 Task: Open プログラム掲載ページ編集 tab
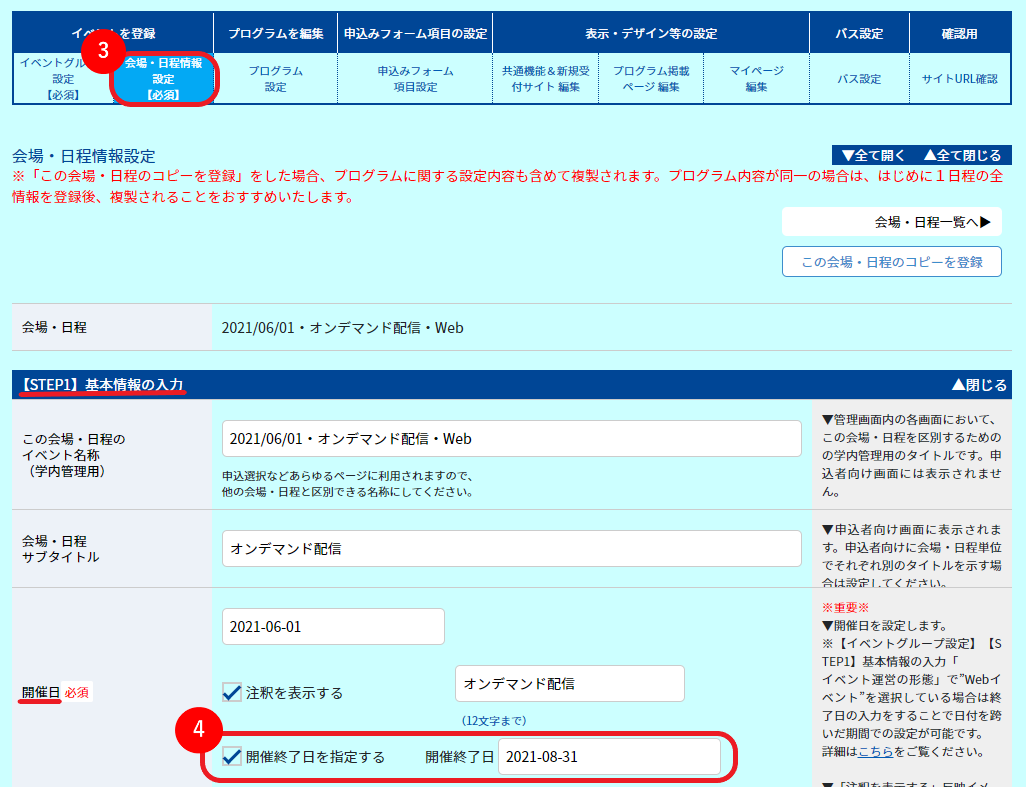tap(651, 79)
